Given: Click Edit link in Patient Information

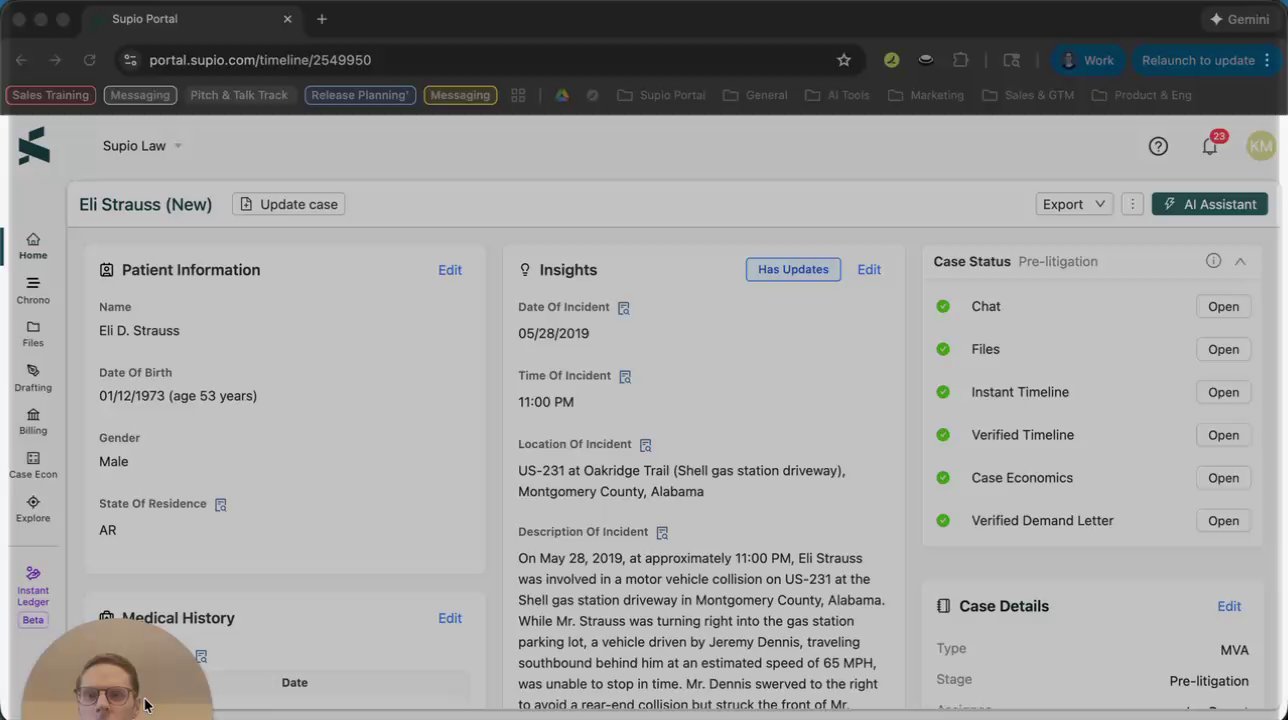Looking at the screenshot, I should point(450,270).
